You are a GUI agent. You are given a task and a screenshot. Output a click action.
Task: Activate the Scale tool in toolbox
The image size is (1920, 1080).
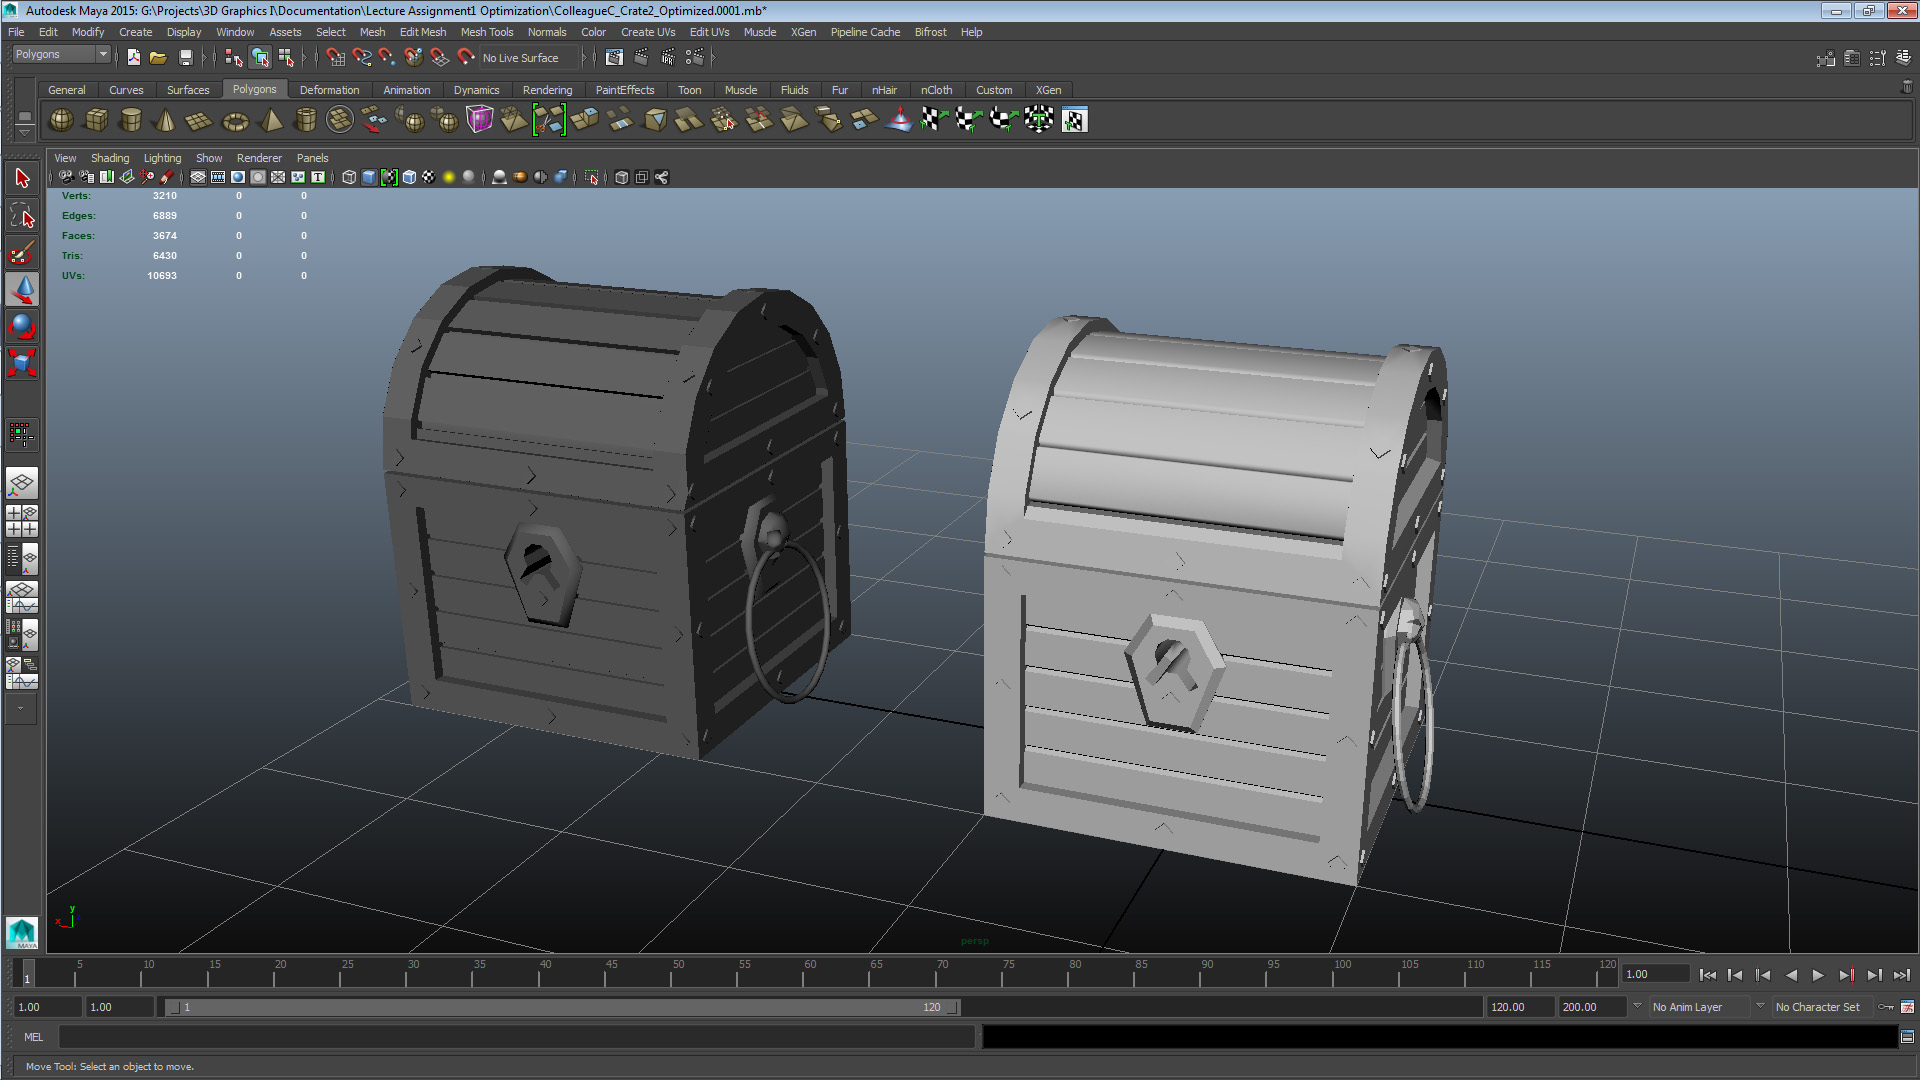pyautogui.click(x=22, y=363)
